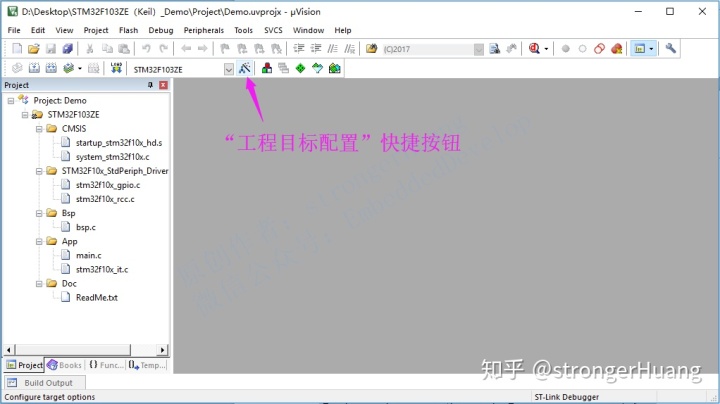Toggle the bookmark flag icon
Screen dimensions: 720x404
[x=225, y=49]
